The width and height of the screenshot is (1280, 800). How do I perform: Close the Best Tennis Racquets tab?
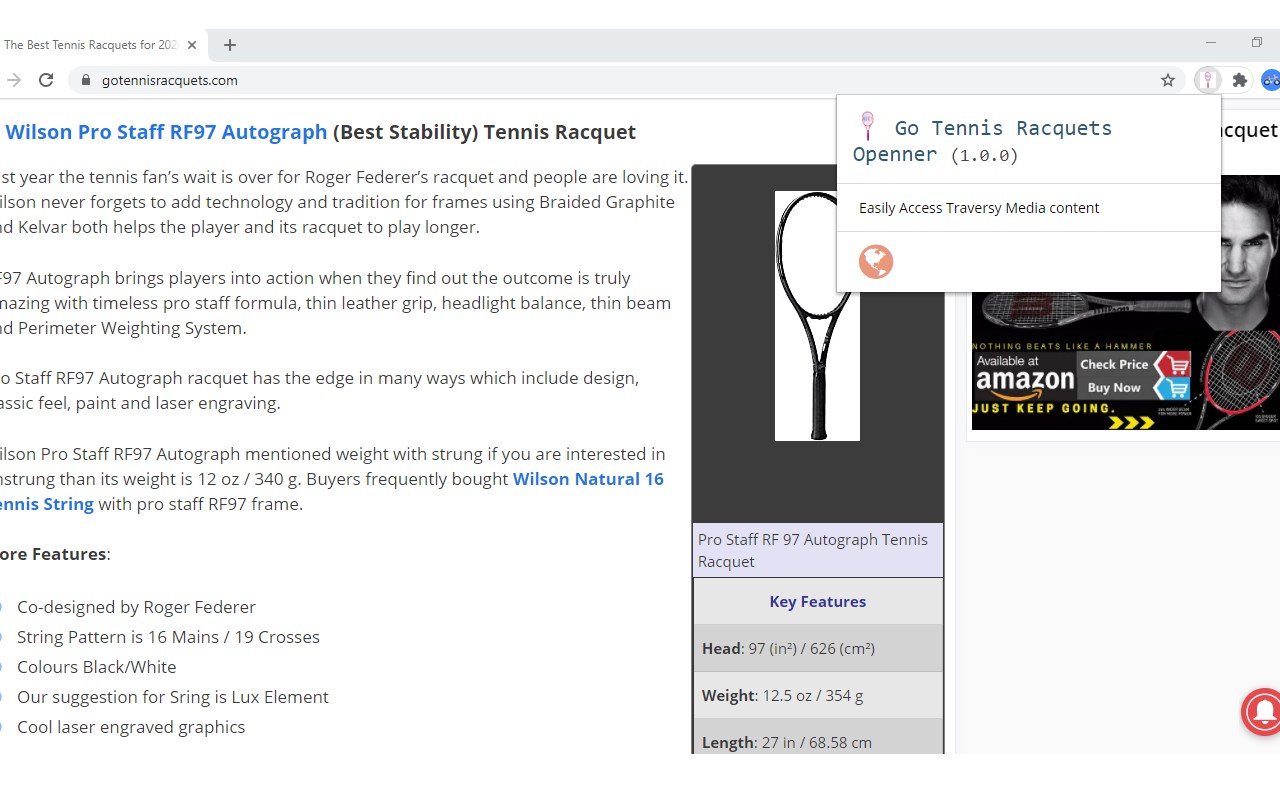point(192,45)
